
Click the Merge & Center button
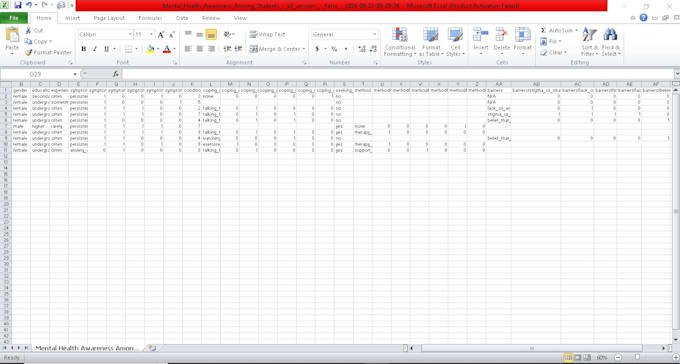(277, 49)
